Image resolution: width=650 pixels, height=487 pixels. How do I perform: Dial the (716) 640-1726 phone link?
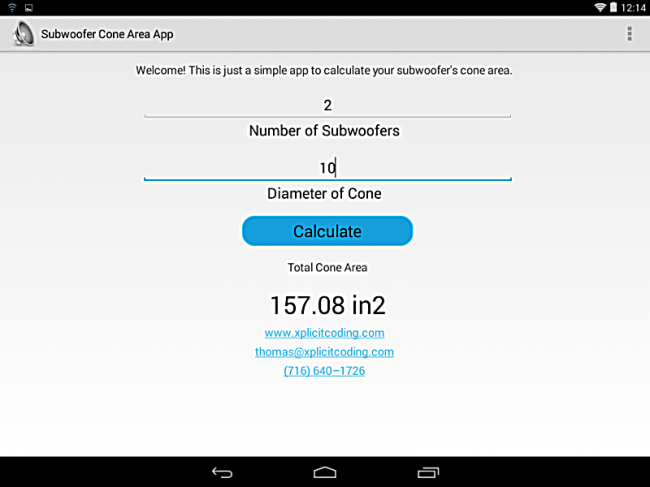324,371
